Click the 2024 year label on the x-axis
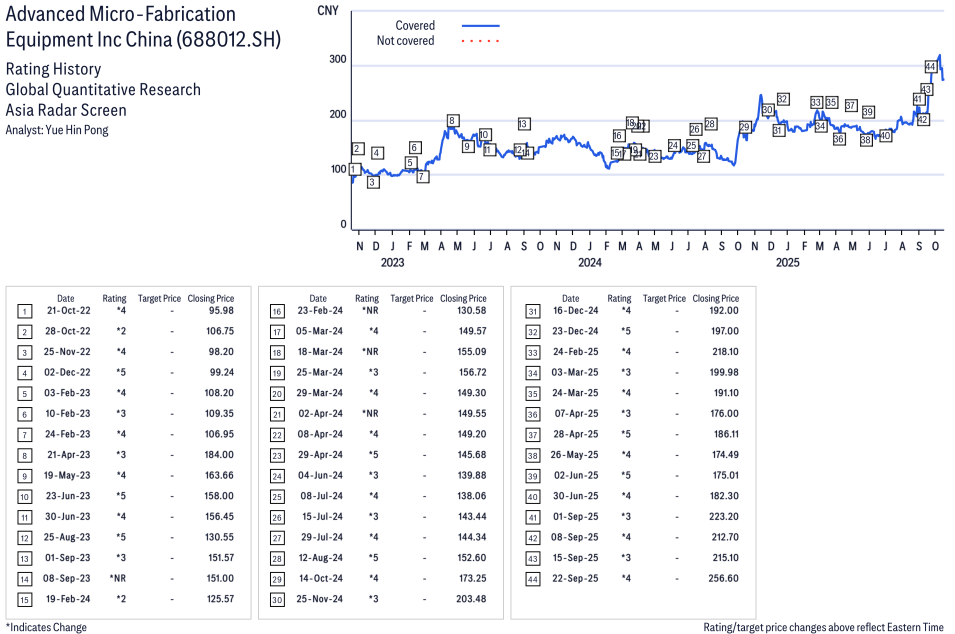Viewport: 955px width, 634px height. pyautogui.click(x=590, y=263)
